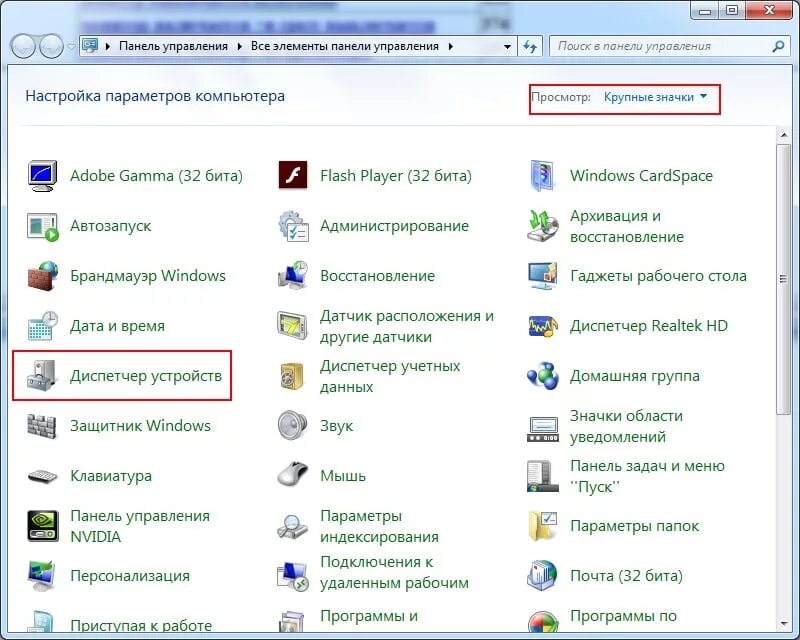Open Панель управления NVIDIA link

tap(140, 526)
